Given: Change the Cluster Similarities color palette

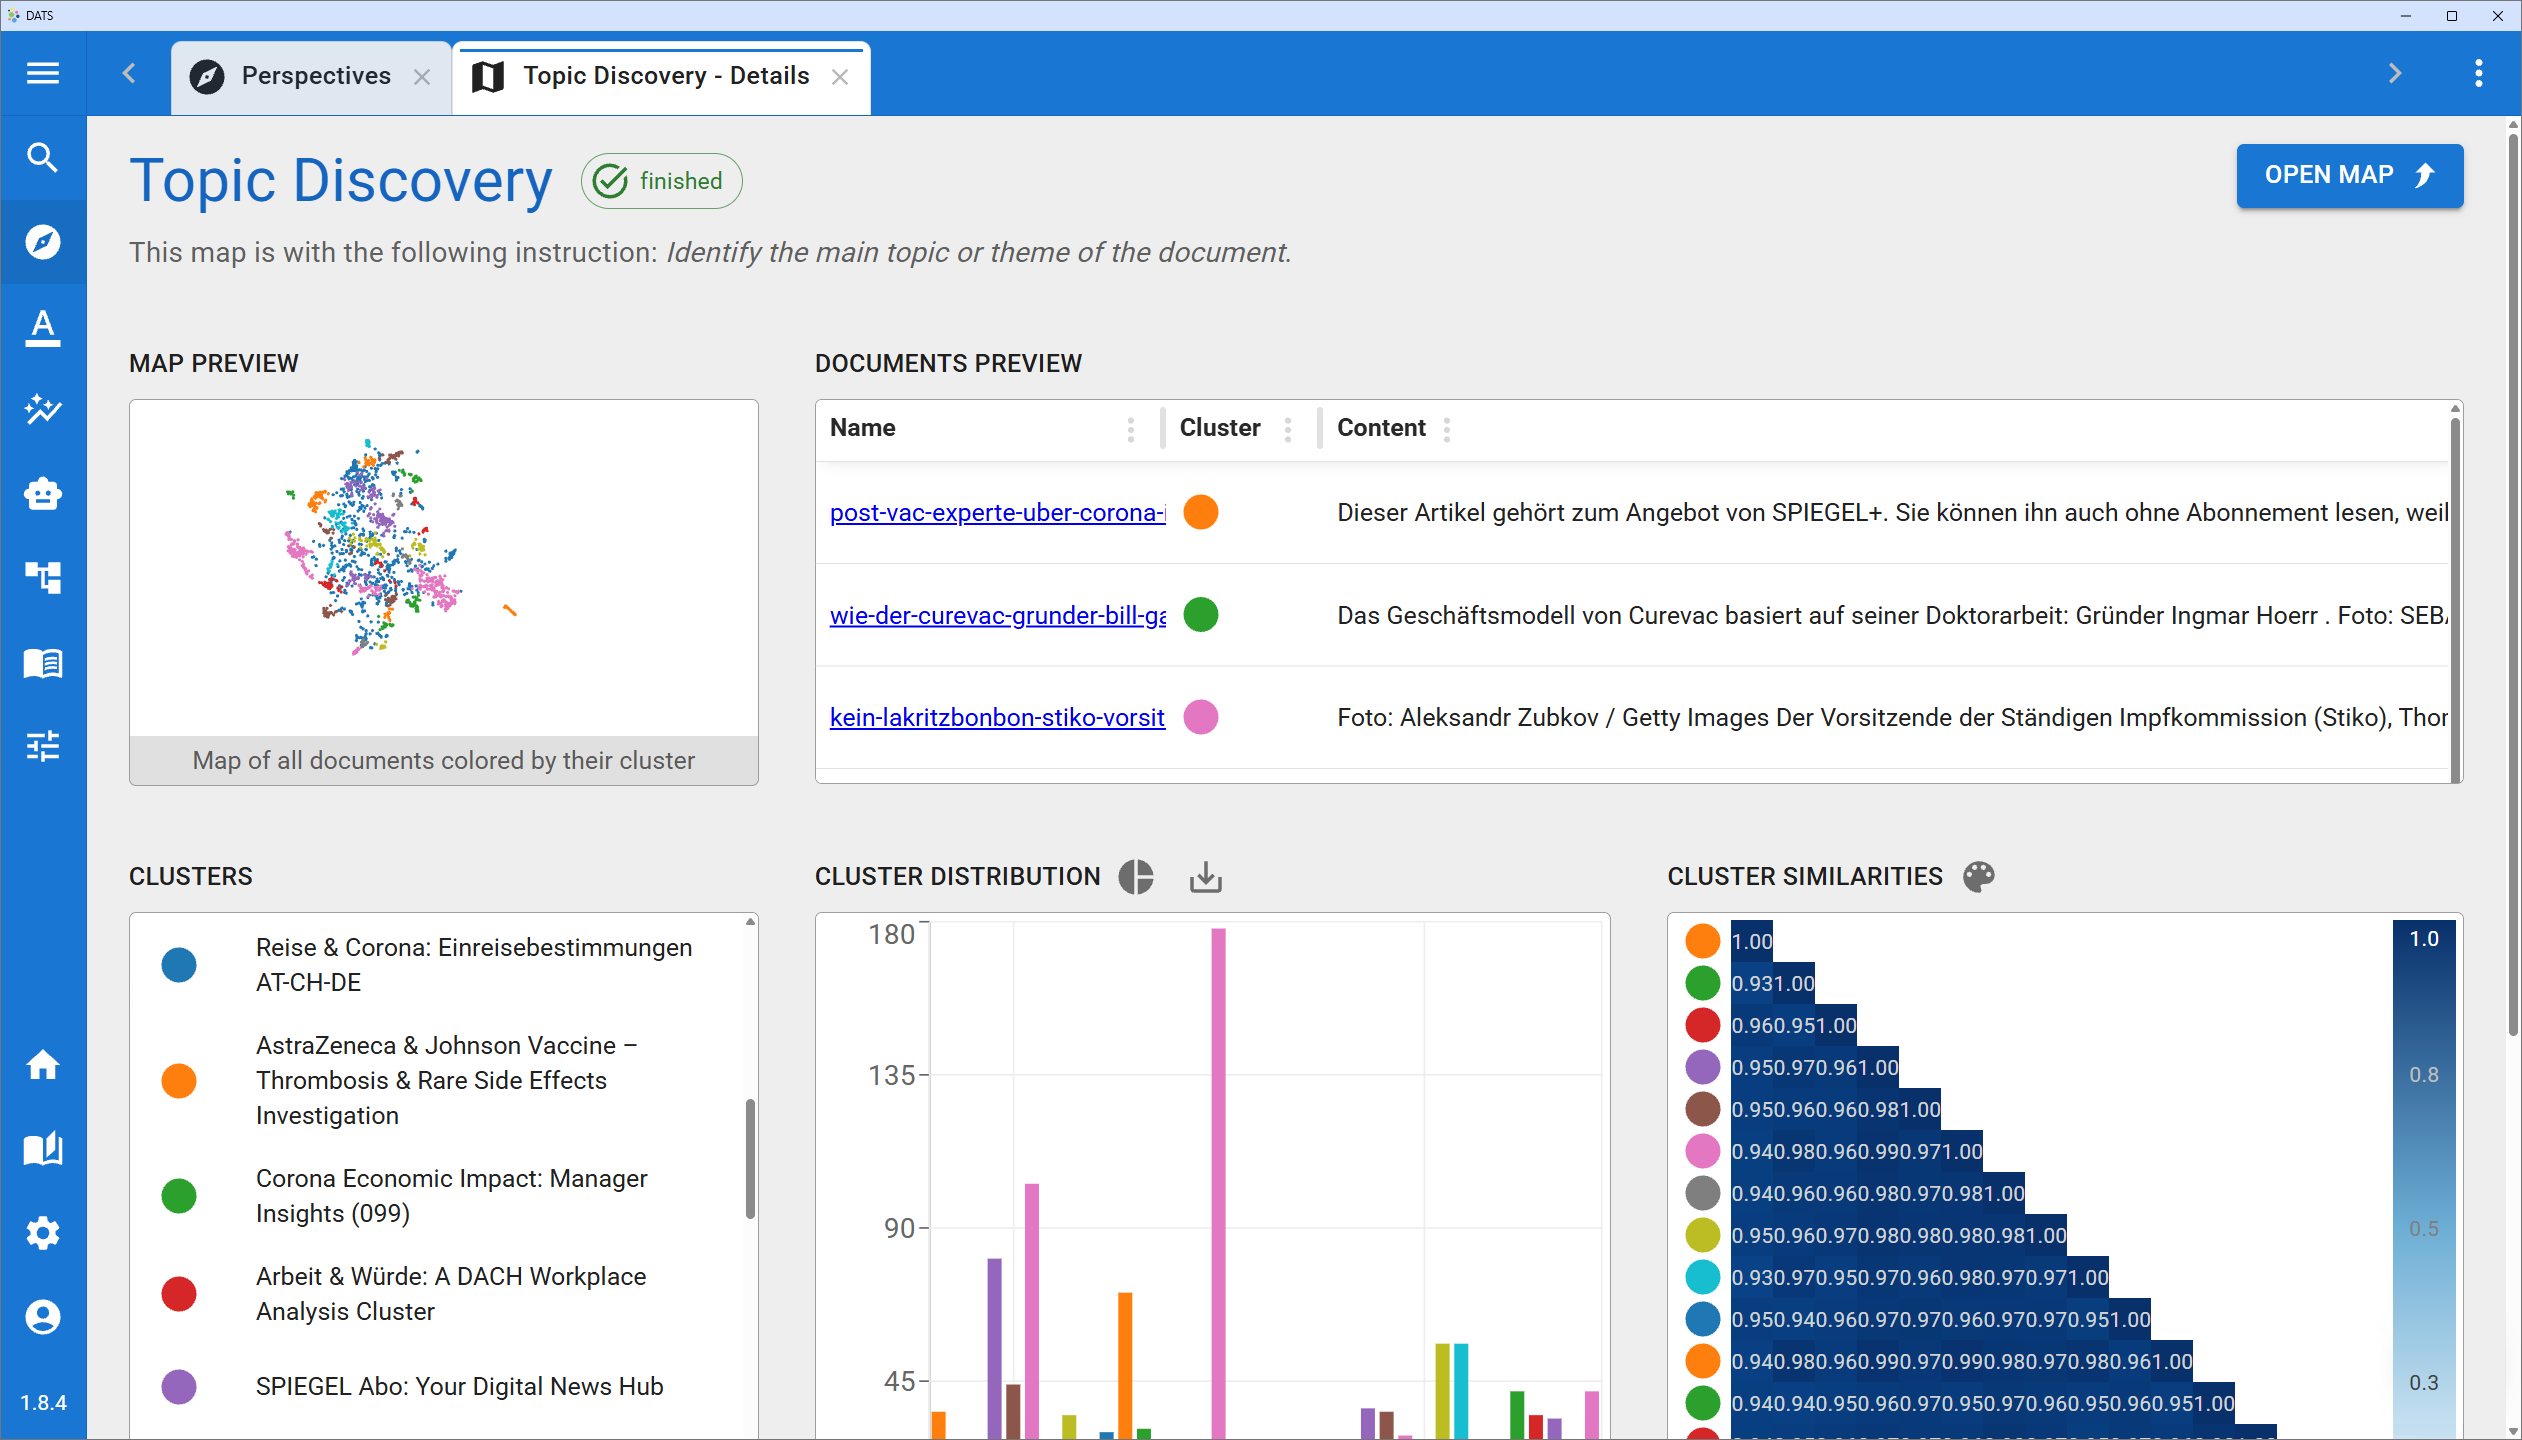Looking at the screenshot, I should (x=1979, y=877).
